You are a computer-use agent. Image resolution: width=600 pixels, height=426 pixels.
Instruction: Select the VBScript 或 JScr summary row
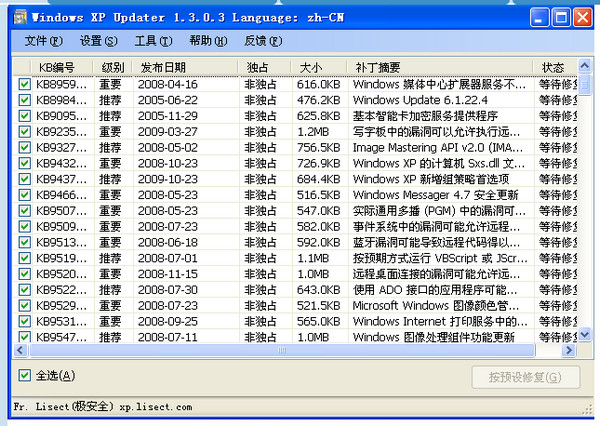click(x=440, y=258)
